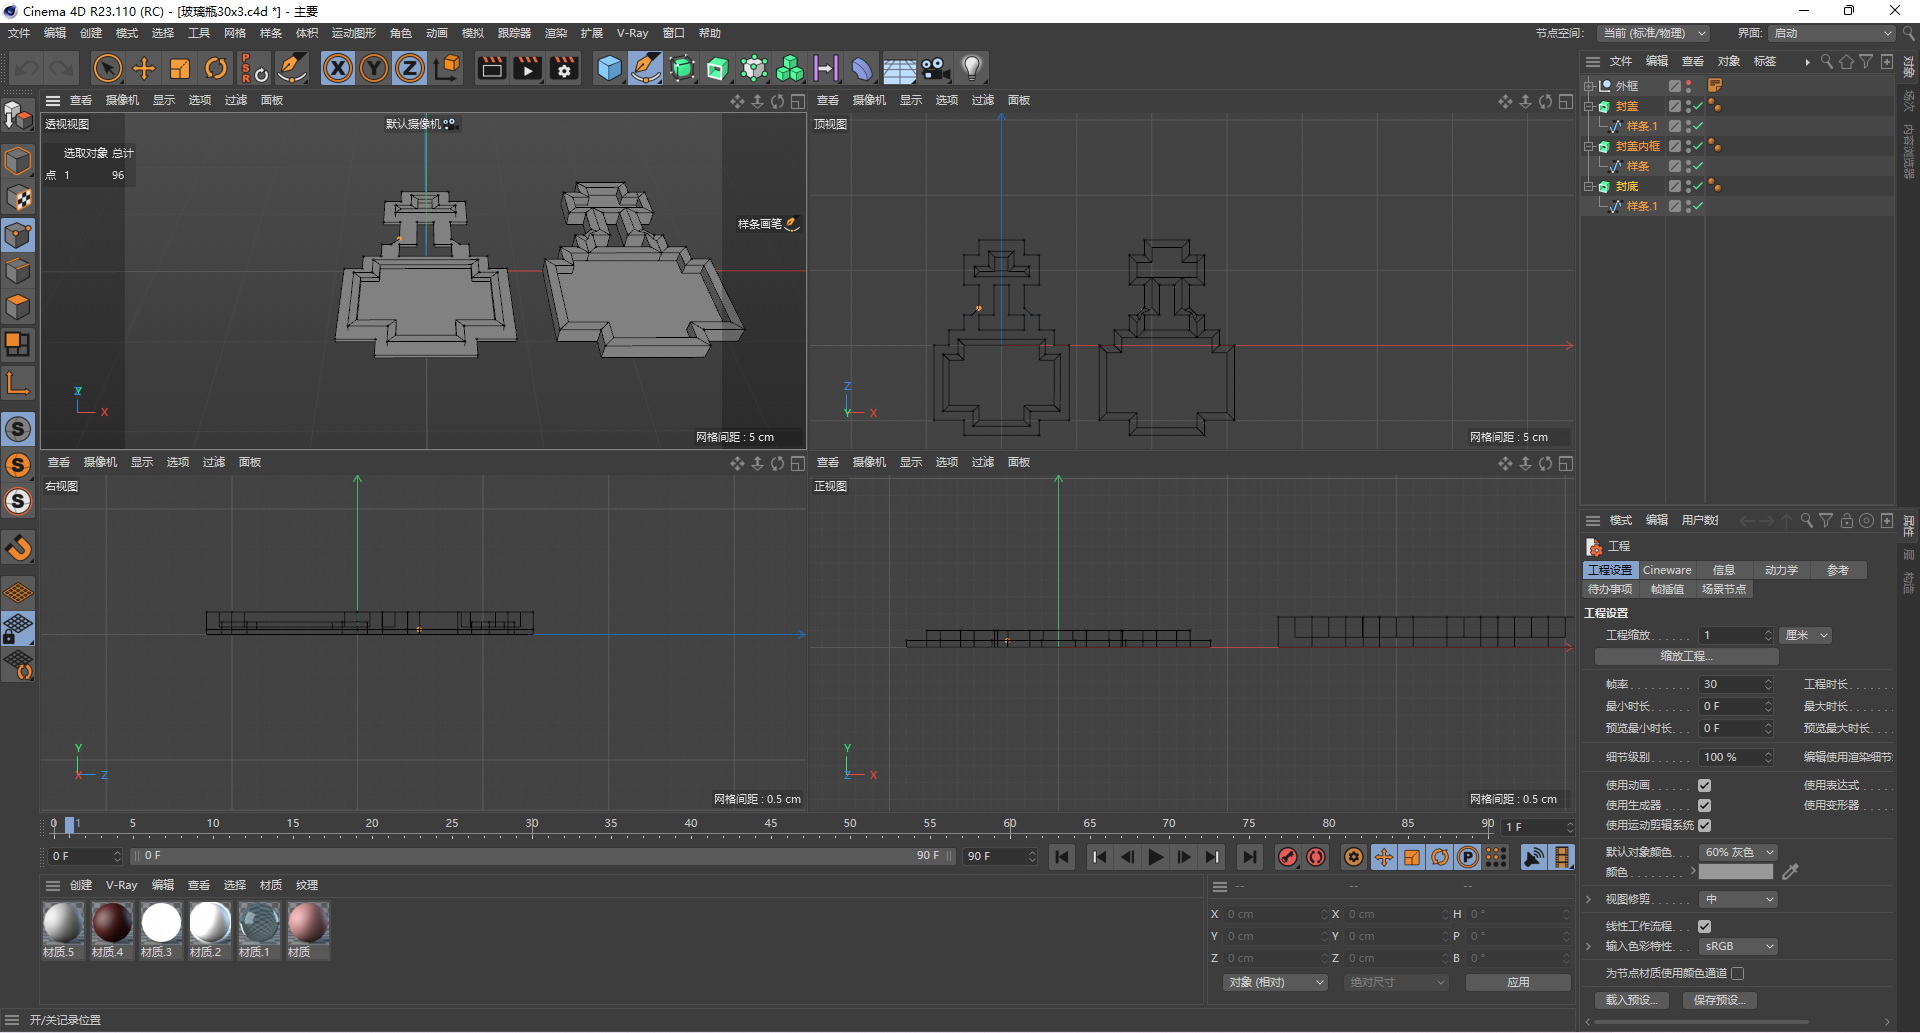
Task: Select the Scale tool
Action: pos(180,68)
